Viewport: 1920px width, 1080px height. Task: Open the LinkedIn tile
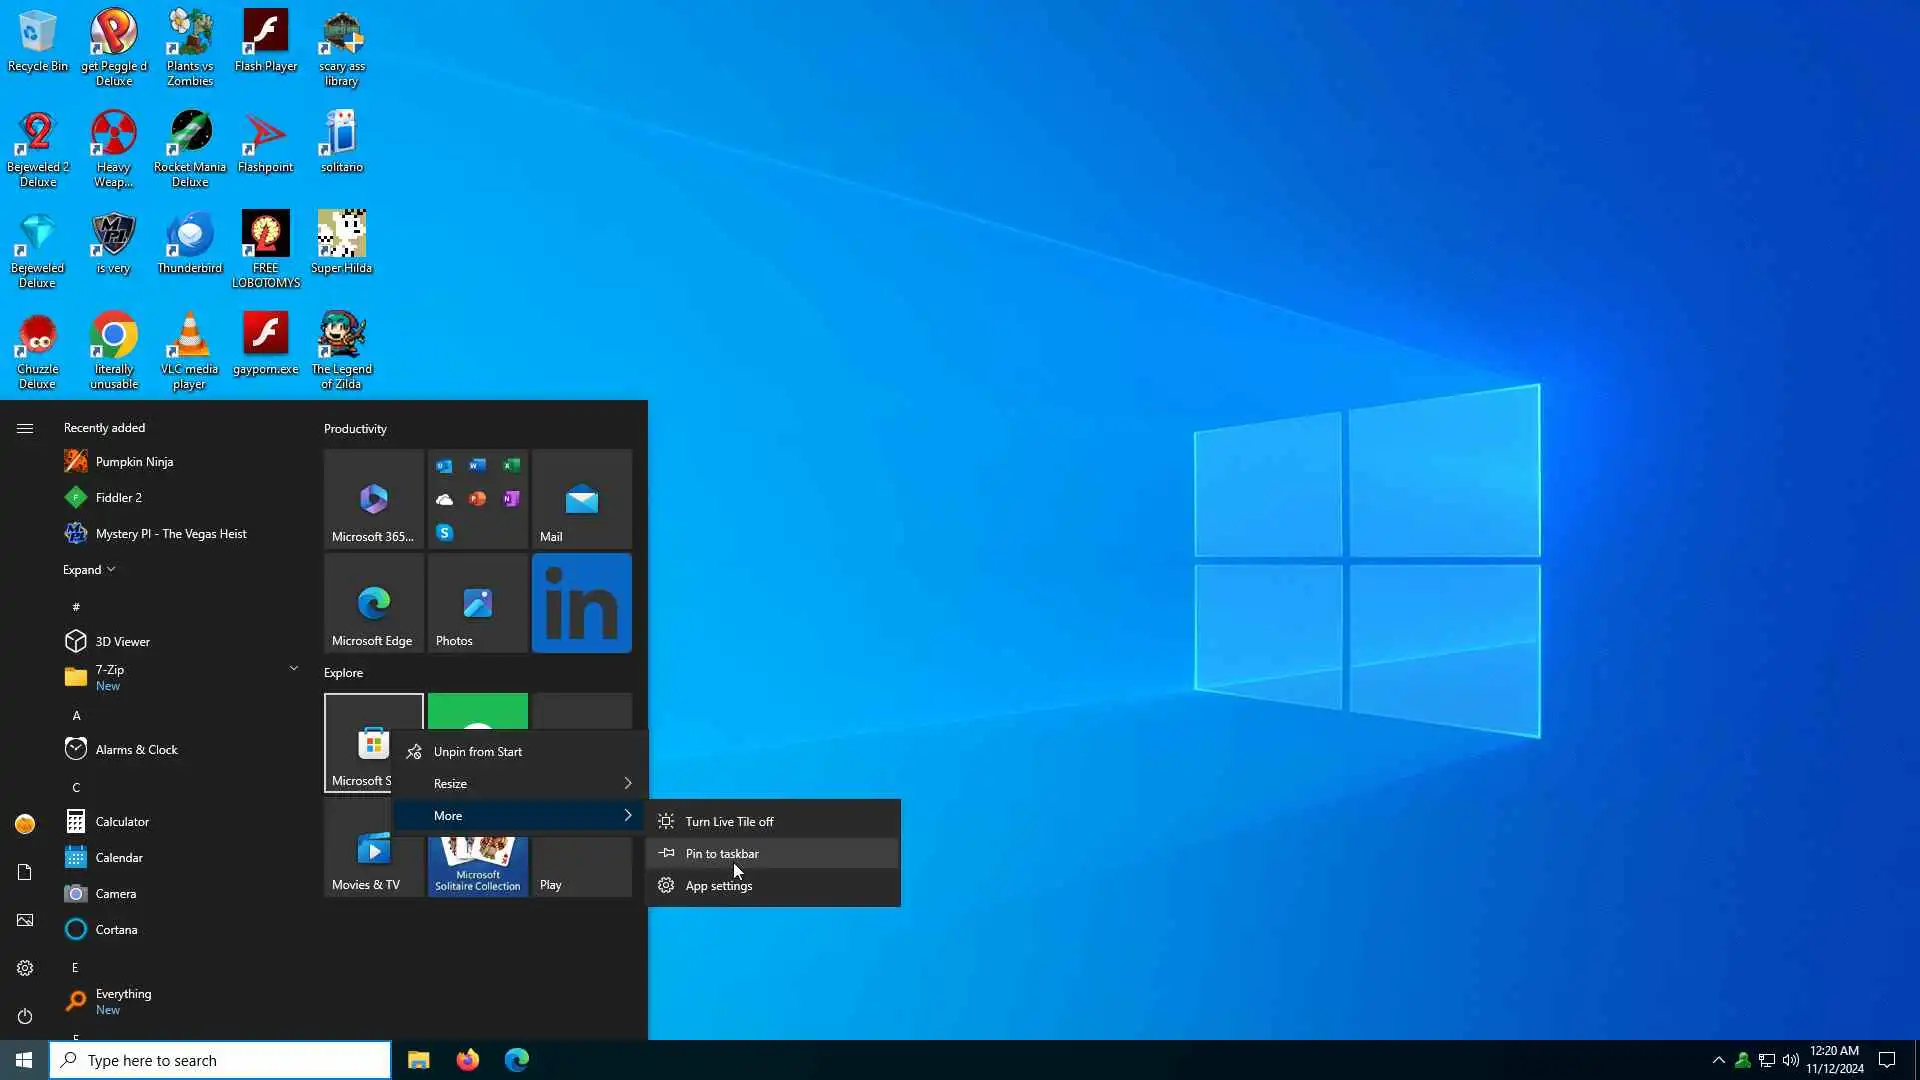(x=581, y=603)
